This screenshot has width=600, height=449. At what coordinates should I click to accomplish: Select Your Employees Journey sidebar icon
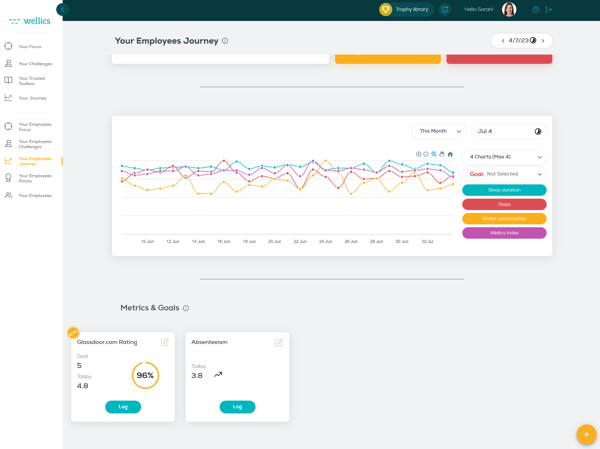[x=8, y=161]
